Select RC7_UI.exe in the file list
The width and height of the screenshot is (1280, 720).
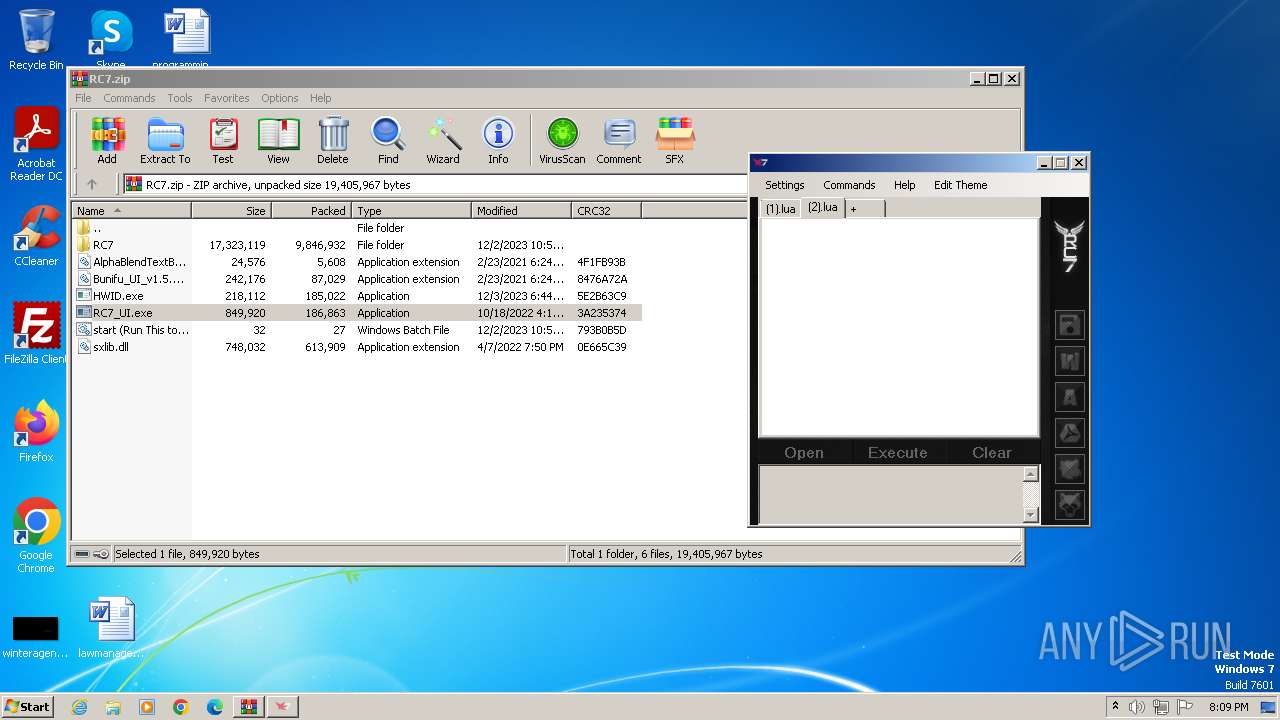(x=357, y=313)
